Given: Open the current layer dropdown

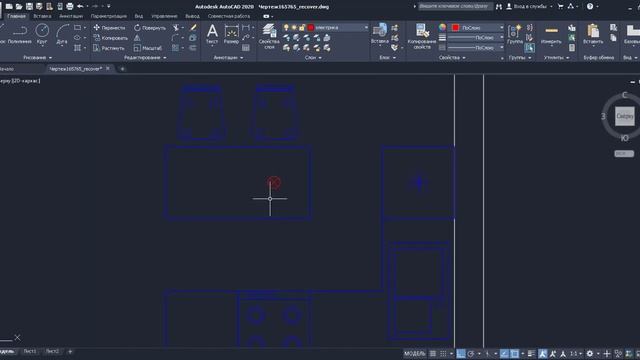Looking at the screenshot, I should click(366, 27).
